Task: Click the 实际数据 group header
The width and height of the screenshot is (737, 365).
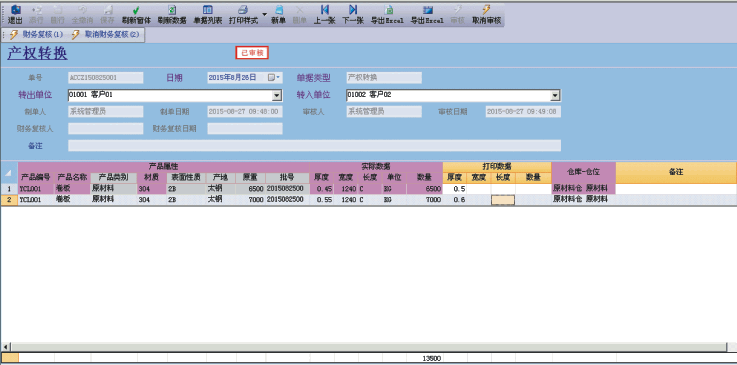Action: [x=376, y=167]
